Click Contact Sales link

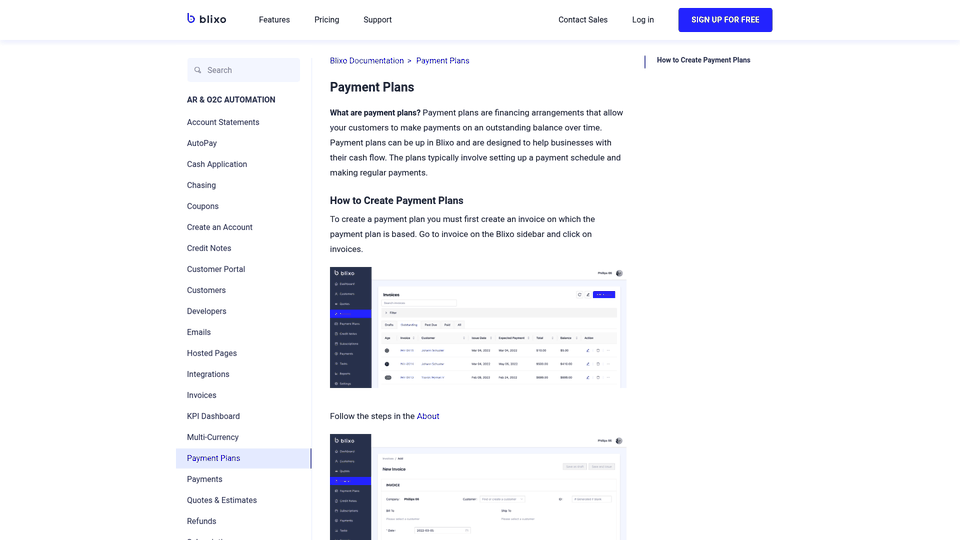click(582, 20)
